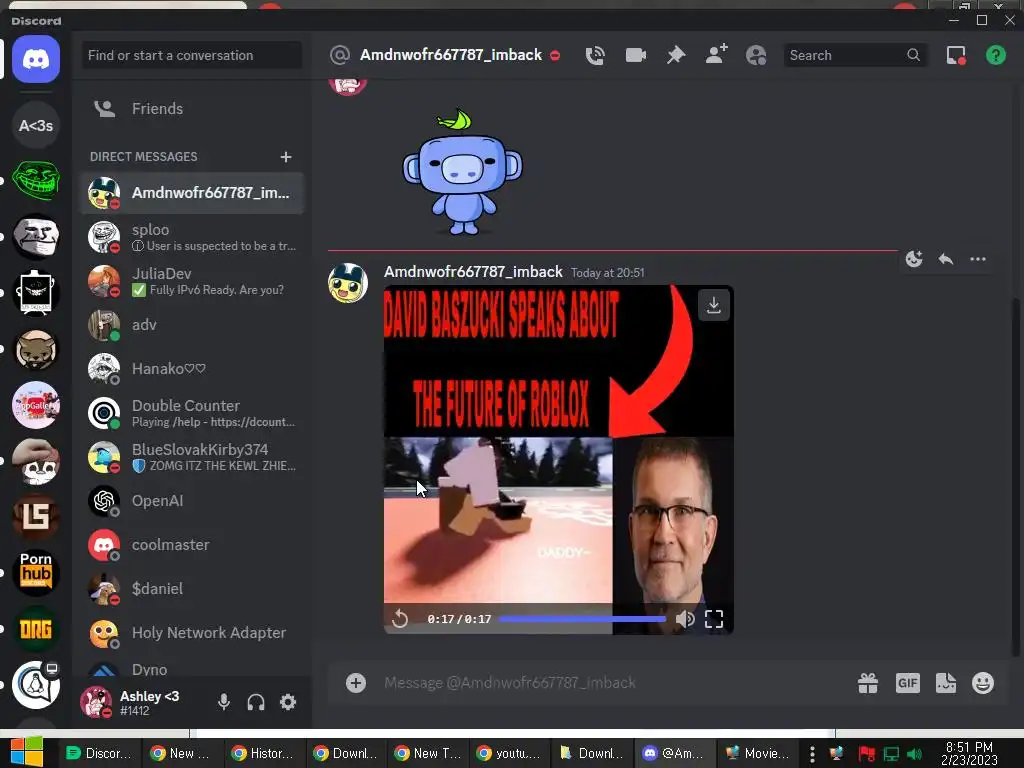Open more message options

point(978,259)
